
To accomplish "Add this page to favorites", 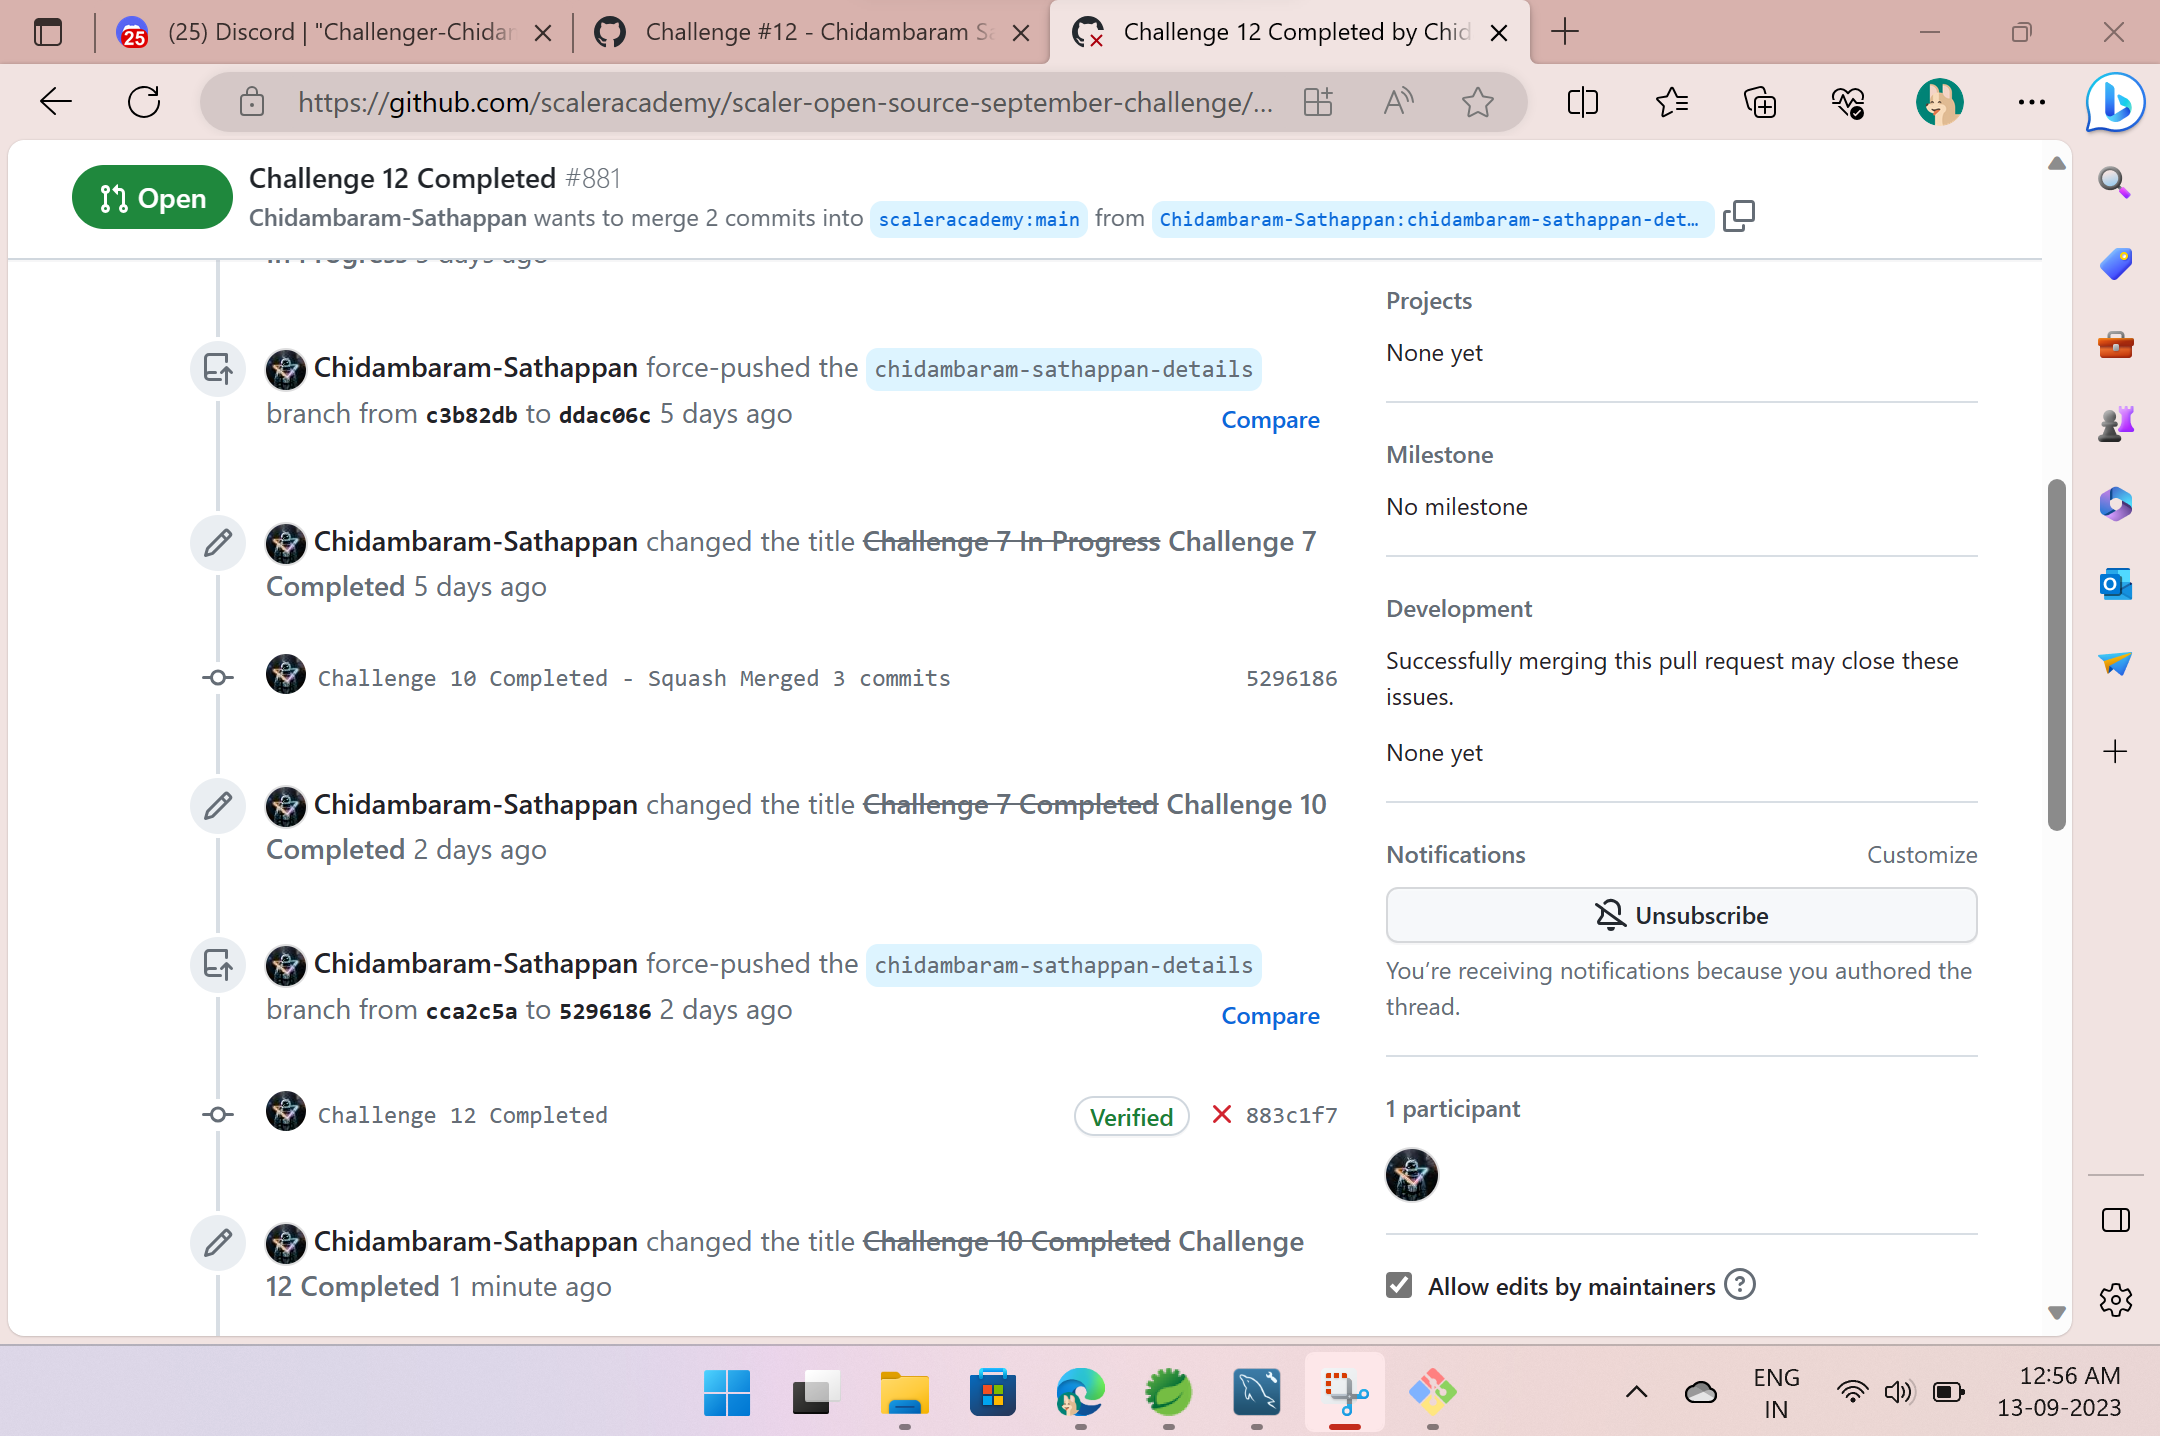I will pyautogui.click(x=1477, y=101).
